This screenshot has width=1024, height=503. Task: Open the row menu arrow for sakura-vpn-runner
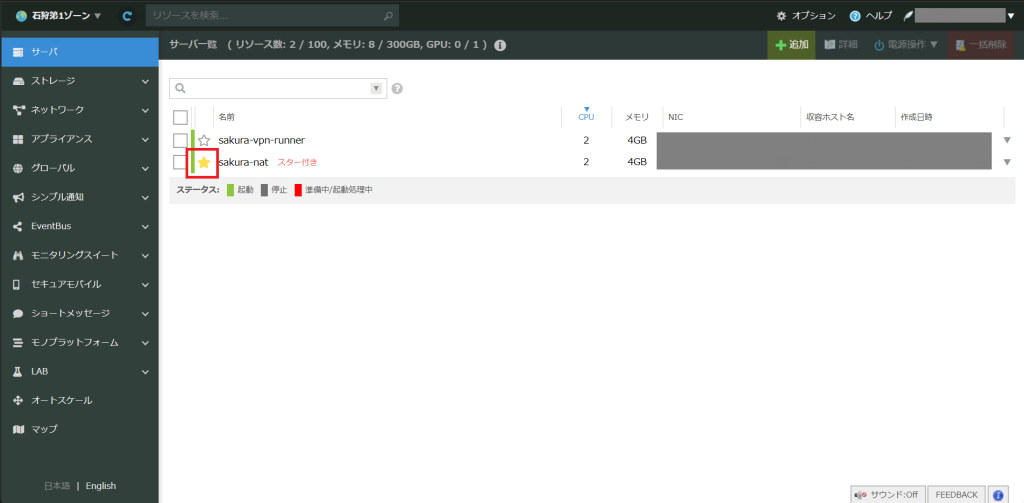(1007, 141)
